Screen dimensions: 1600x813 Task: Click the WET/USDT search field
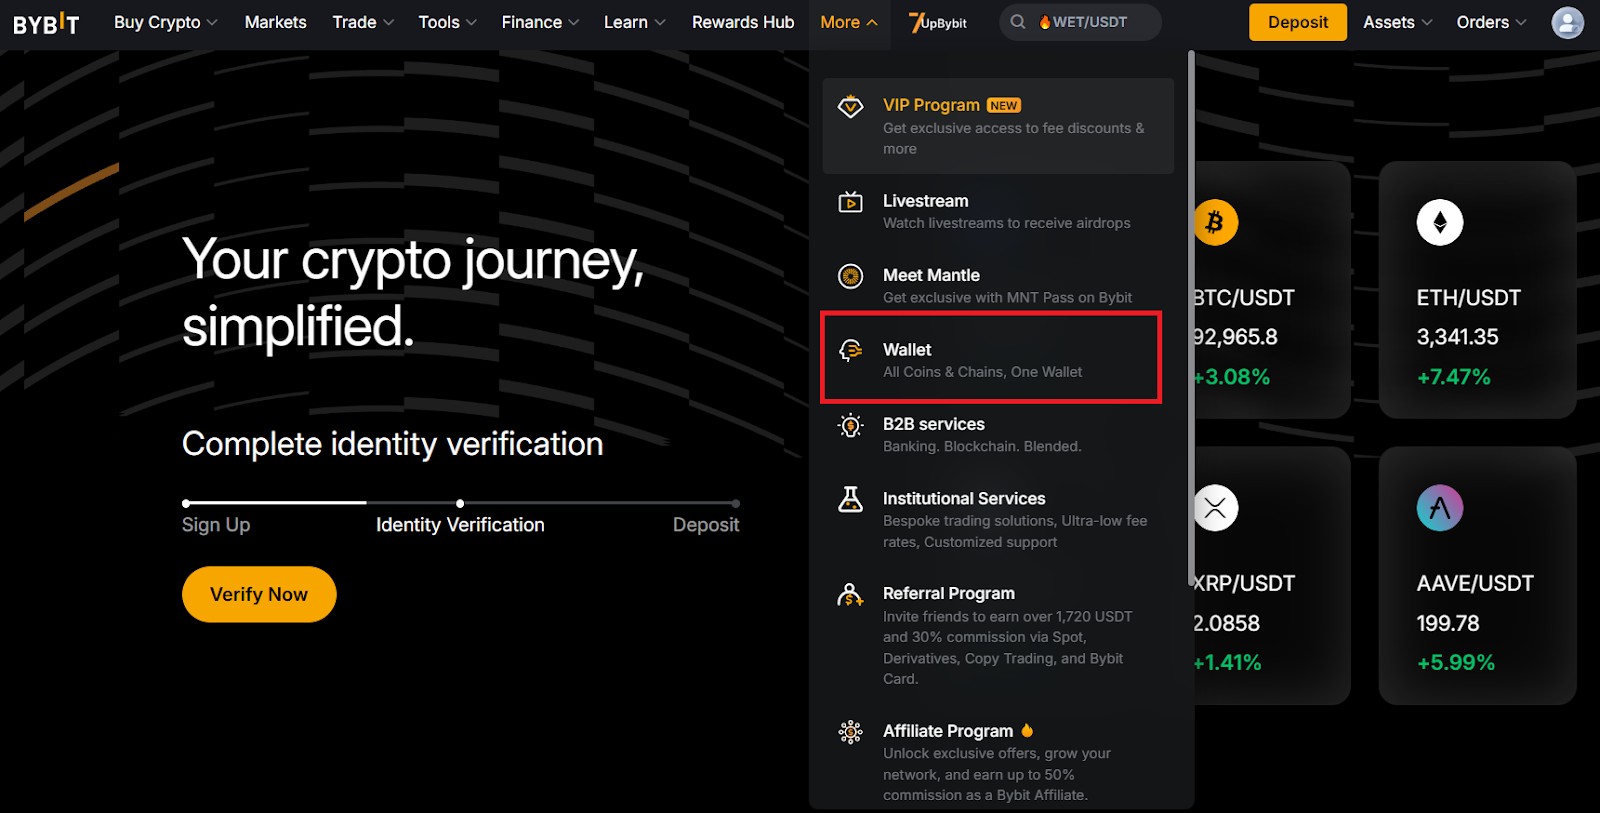coord(1080,22)
